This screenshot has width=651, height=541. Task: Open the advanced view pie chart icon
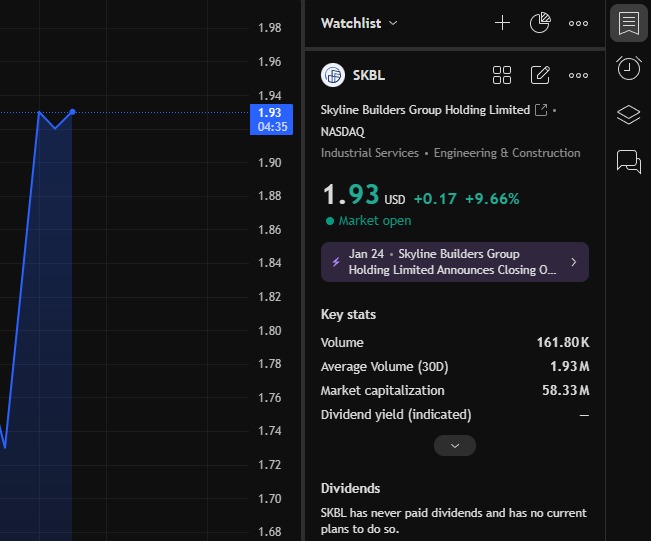[x=540, y=23]
